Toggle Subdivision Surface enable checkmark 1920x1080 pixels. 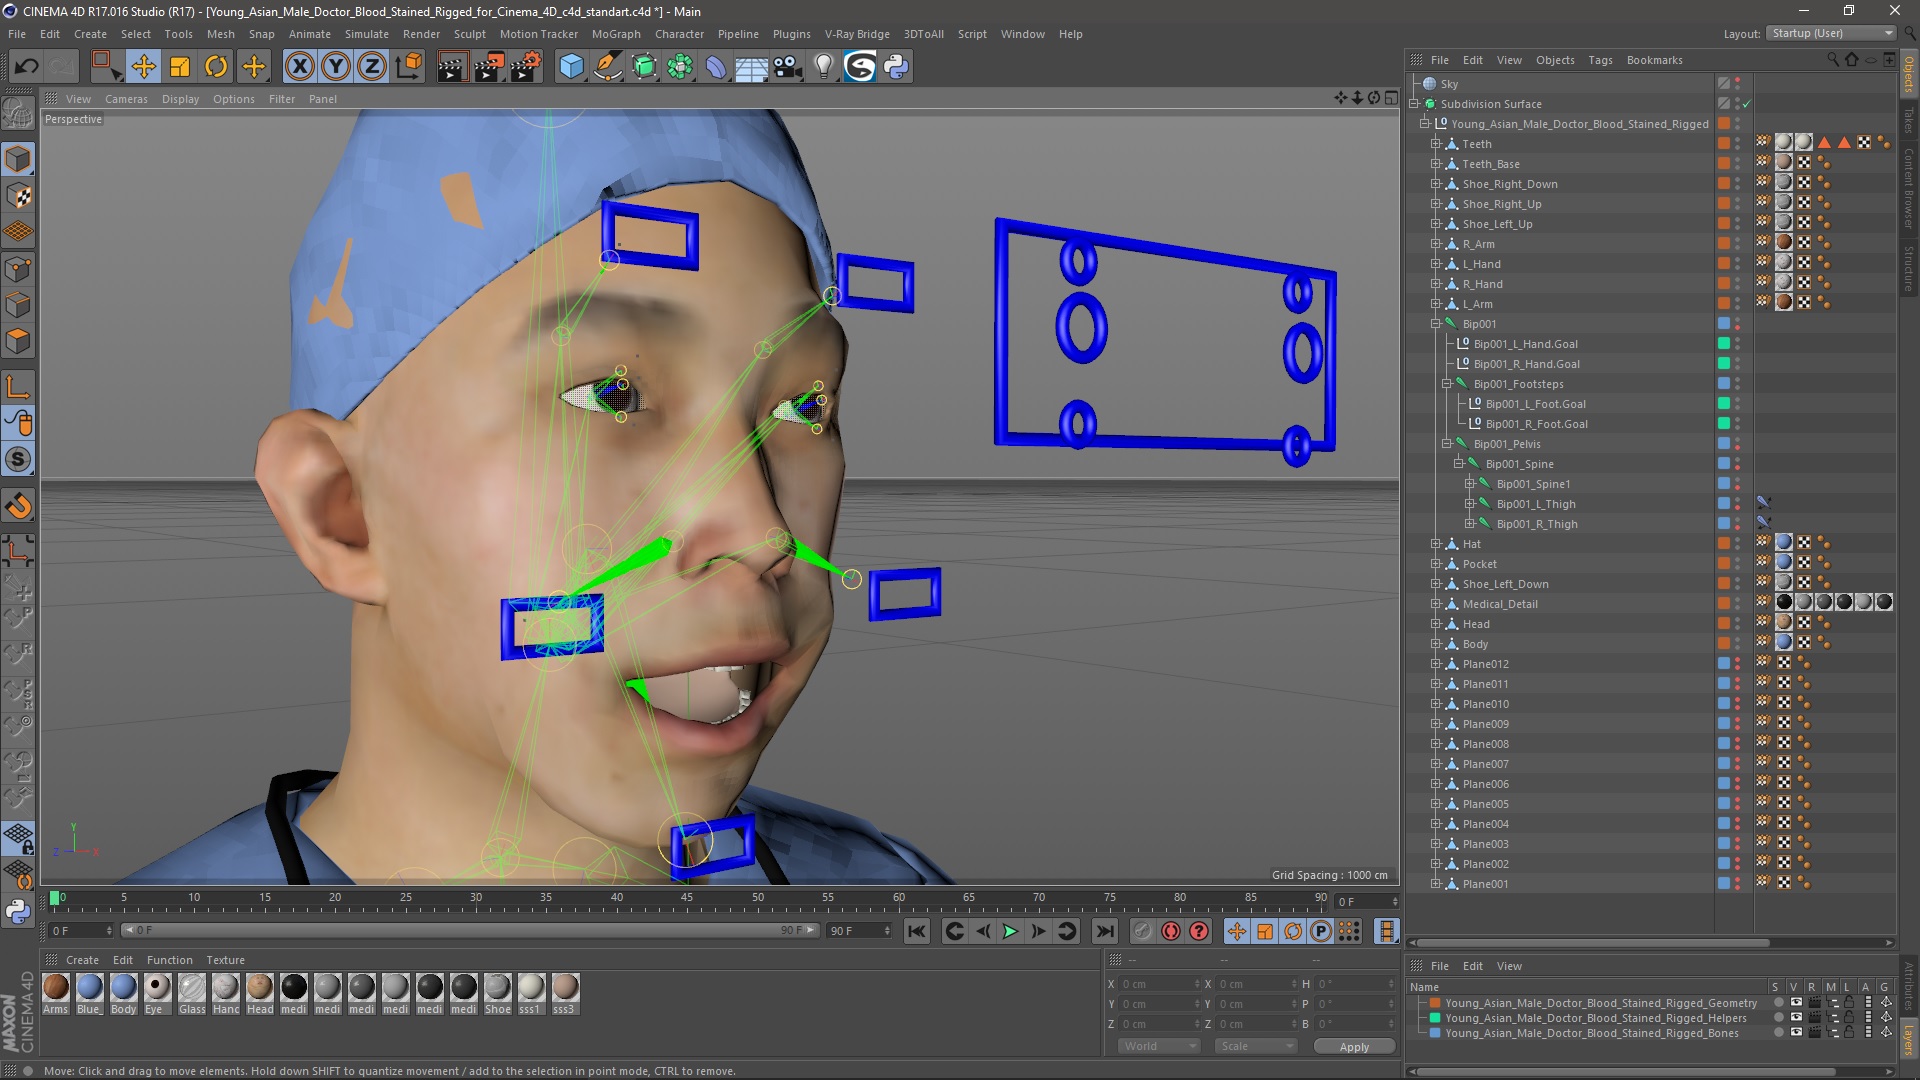[x=1747, y=104]
